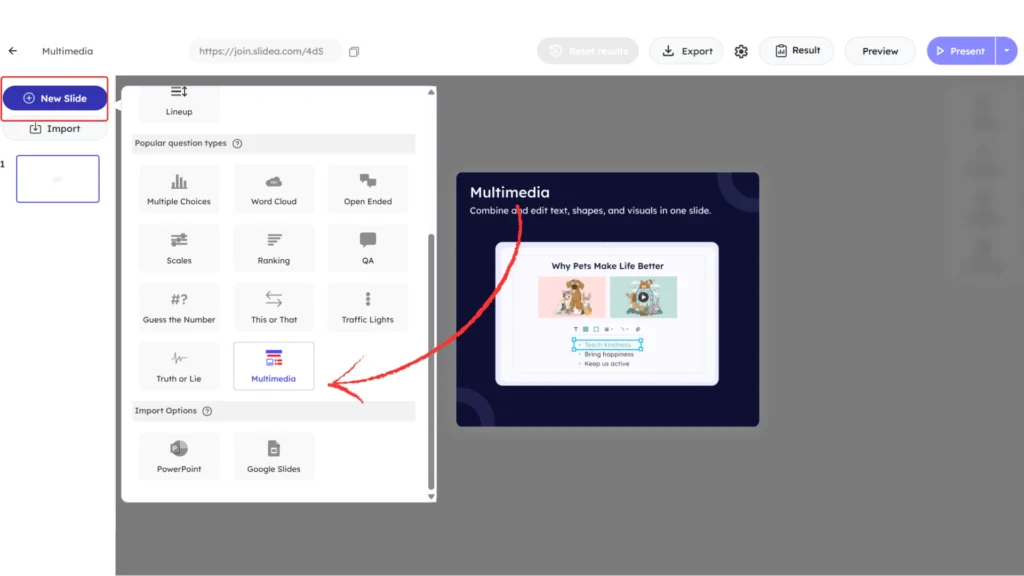
Task: Open the settings gear
Action: point(741,50)
